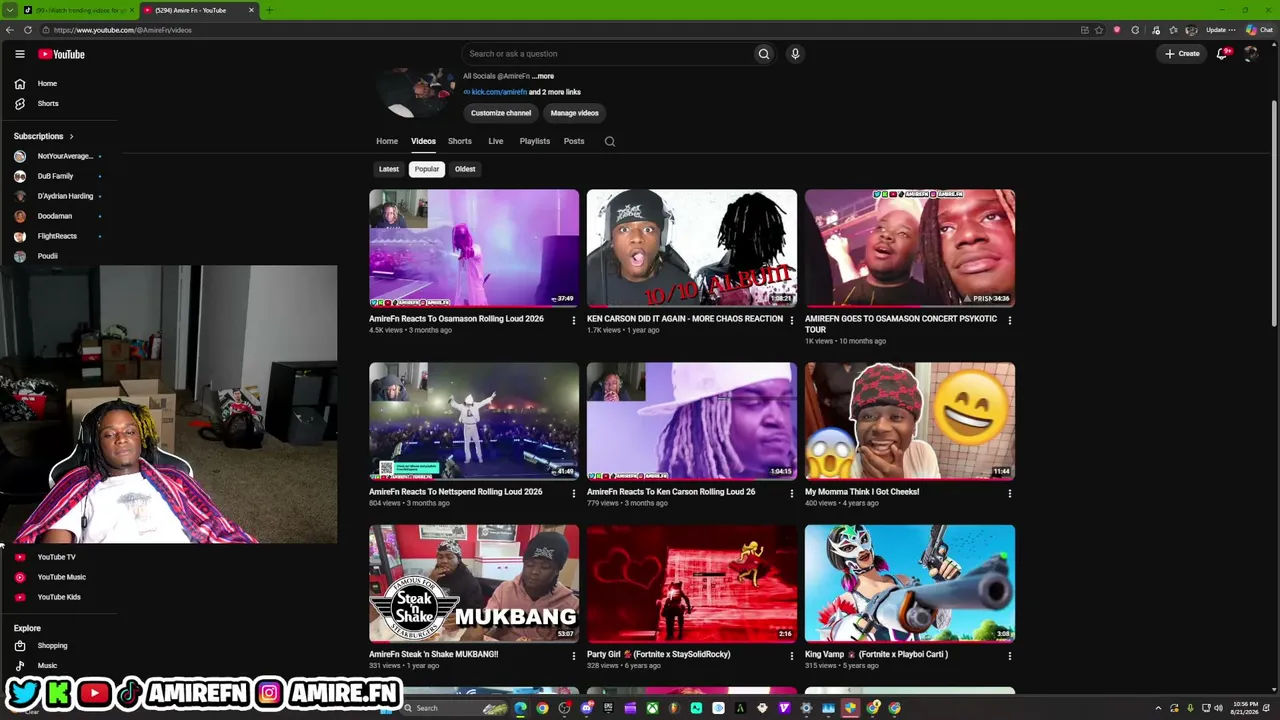Open the Windows taskbar Search box
This screenshot has width=1280, height=720.
452,708
